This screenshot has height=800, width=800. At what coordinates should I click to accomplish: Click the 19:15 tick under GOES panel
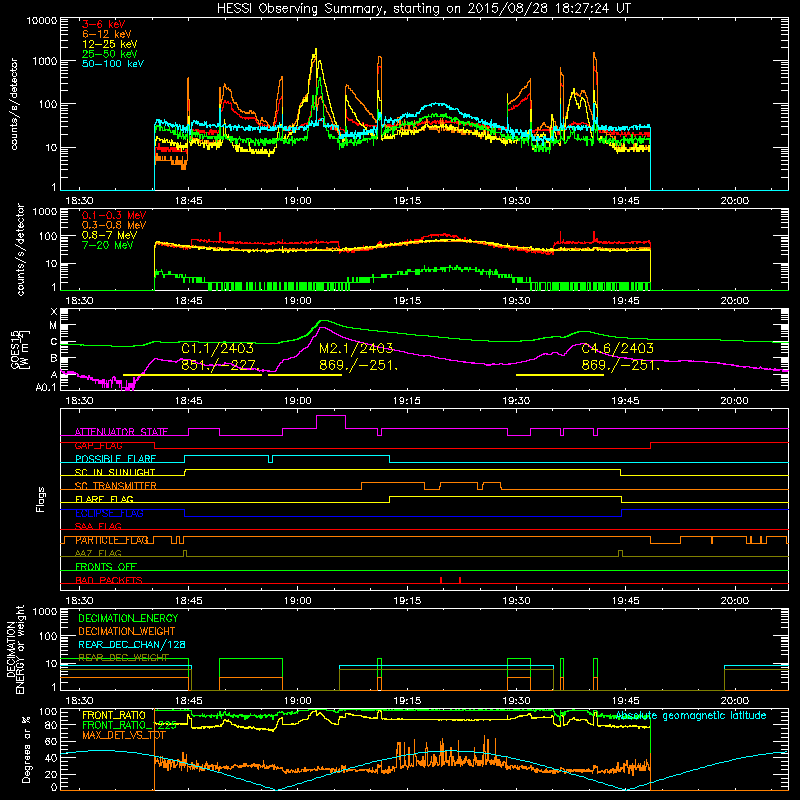point(407,401)
